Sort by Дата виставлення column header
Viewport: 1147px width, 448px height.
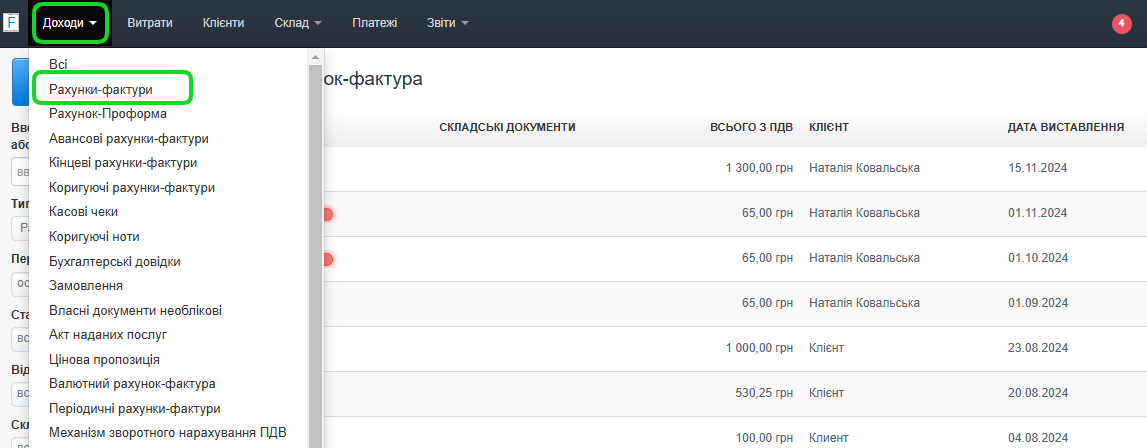tap(1066, 127)
